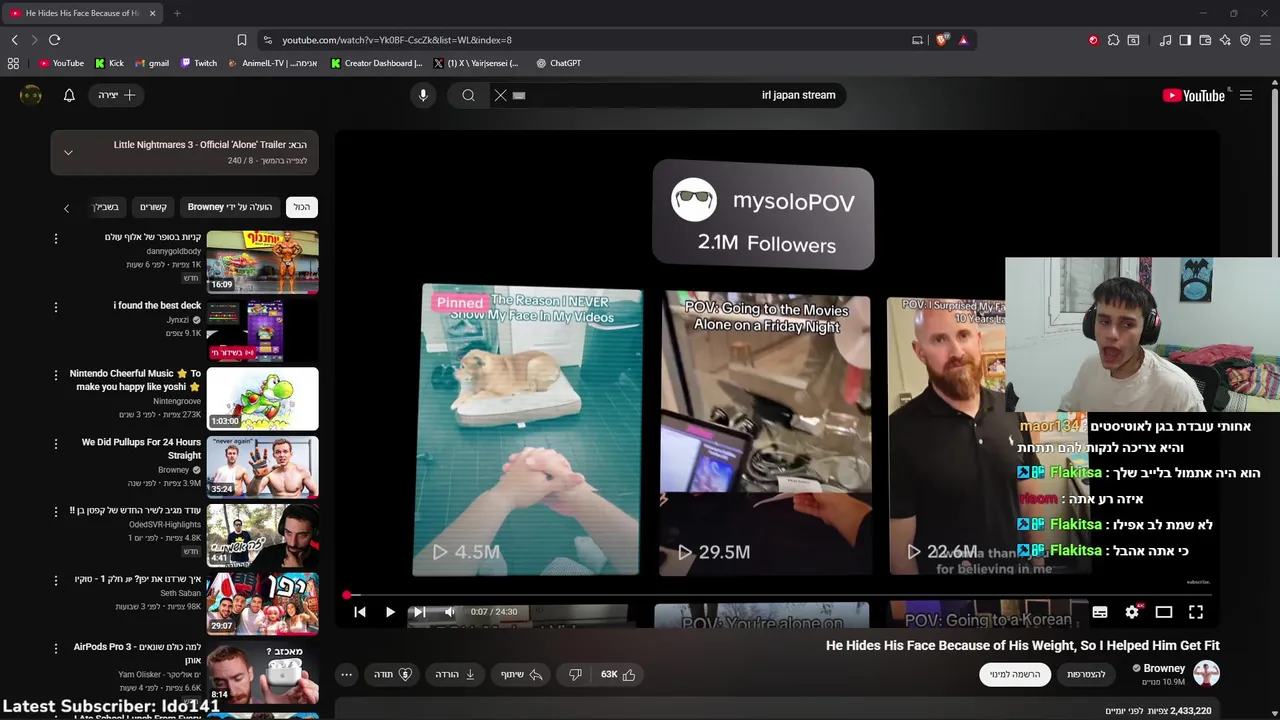Open the Brave Shields lion icon
Viewport: 1280px width, 720px height.
(x=942, y=40)
